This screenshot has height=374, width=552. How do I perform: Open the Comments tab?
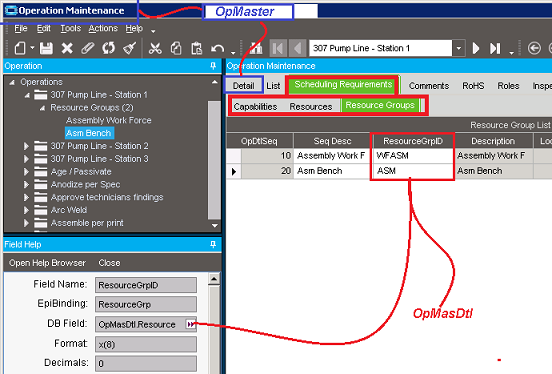pyautogui.click(x=429, y=86)
